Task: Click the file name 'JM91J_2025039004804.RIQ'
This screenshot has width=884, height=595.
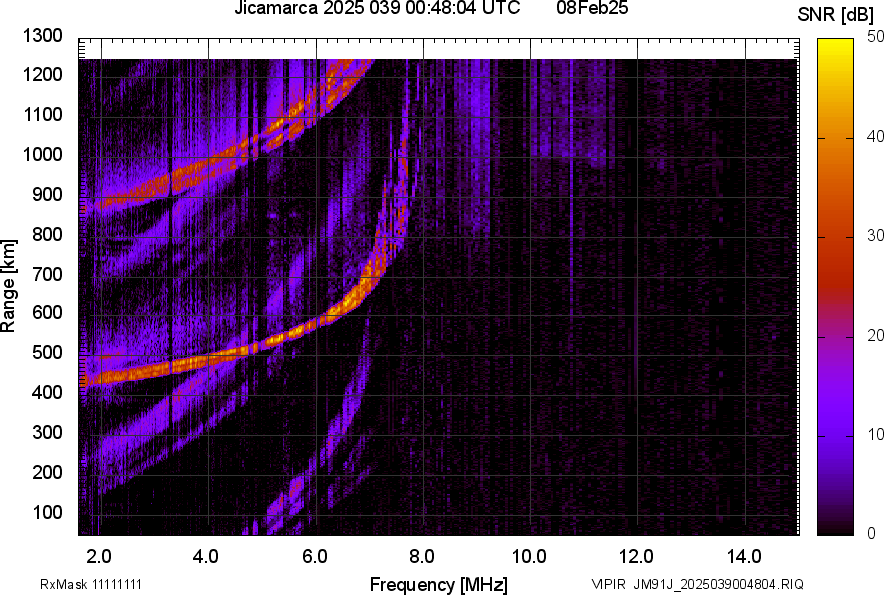Action: pos(718,584)
